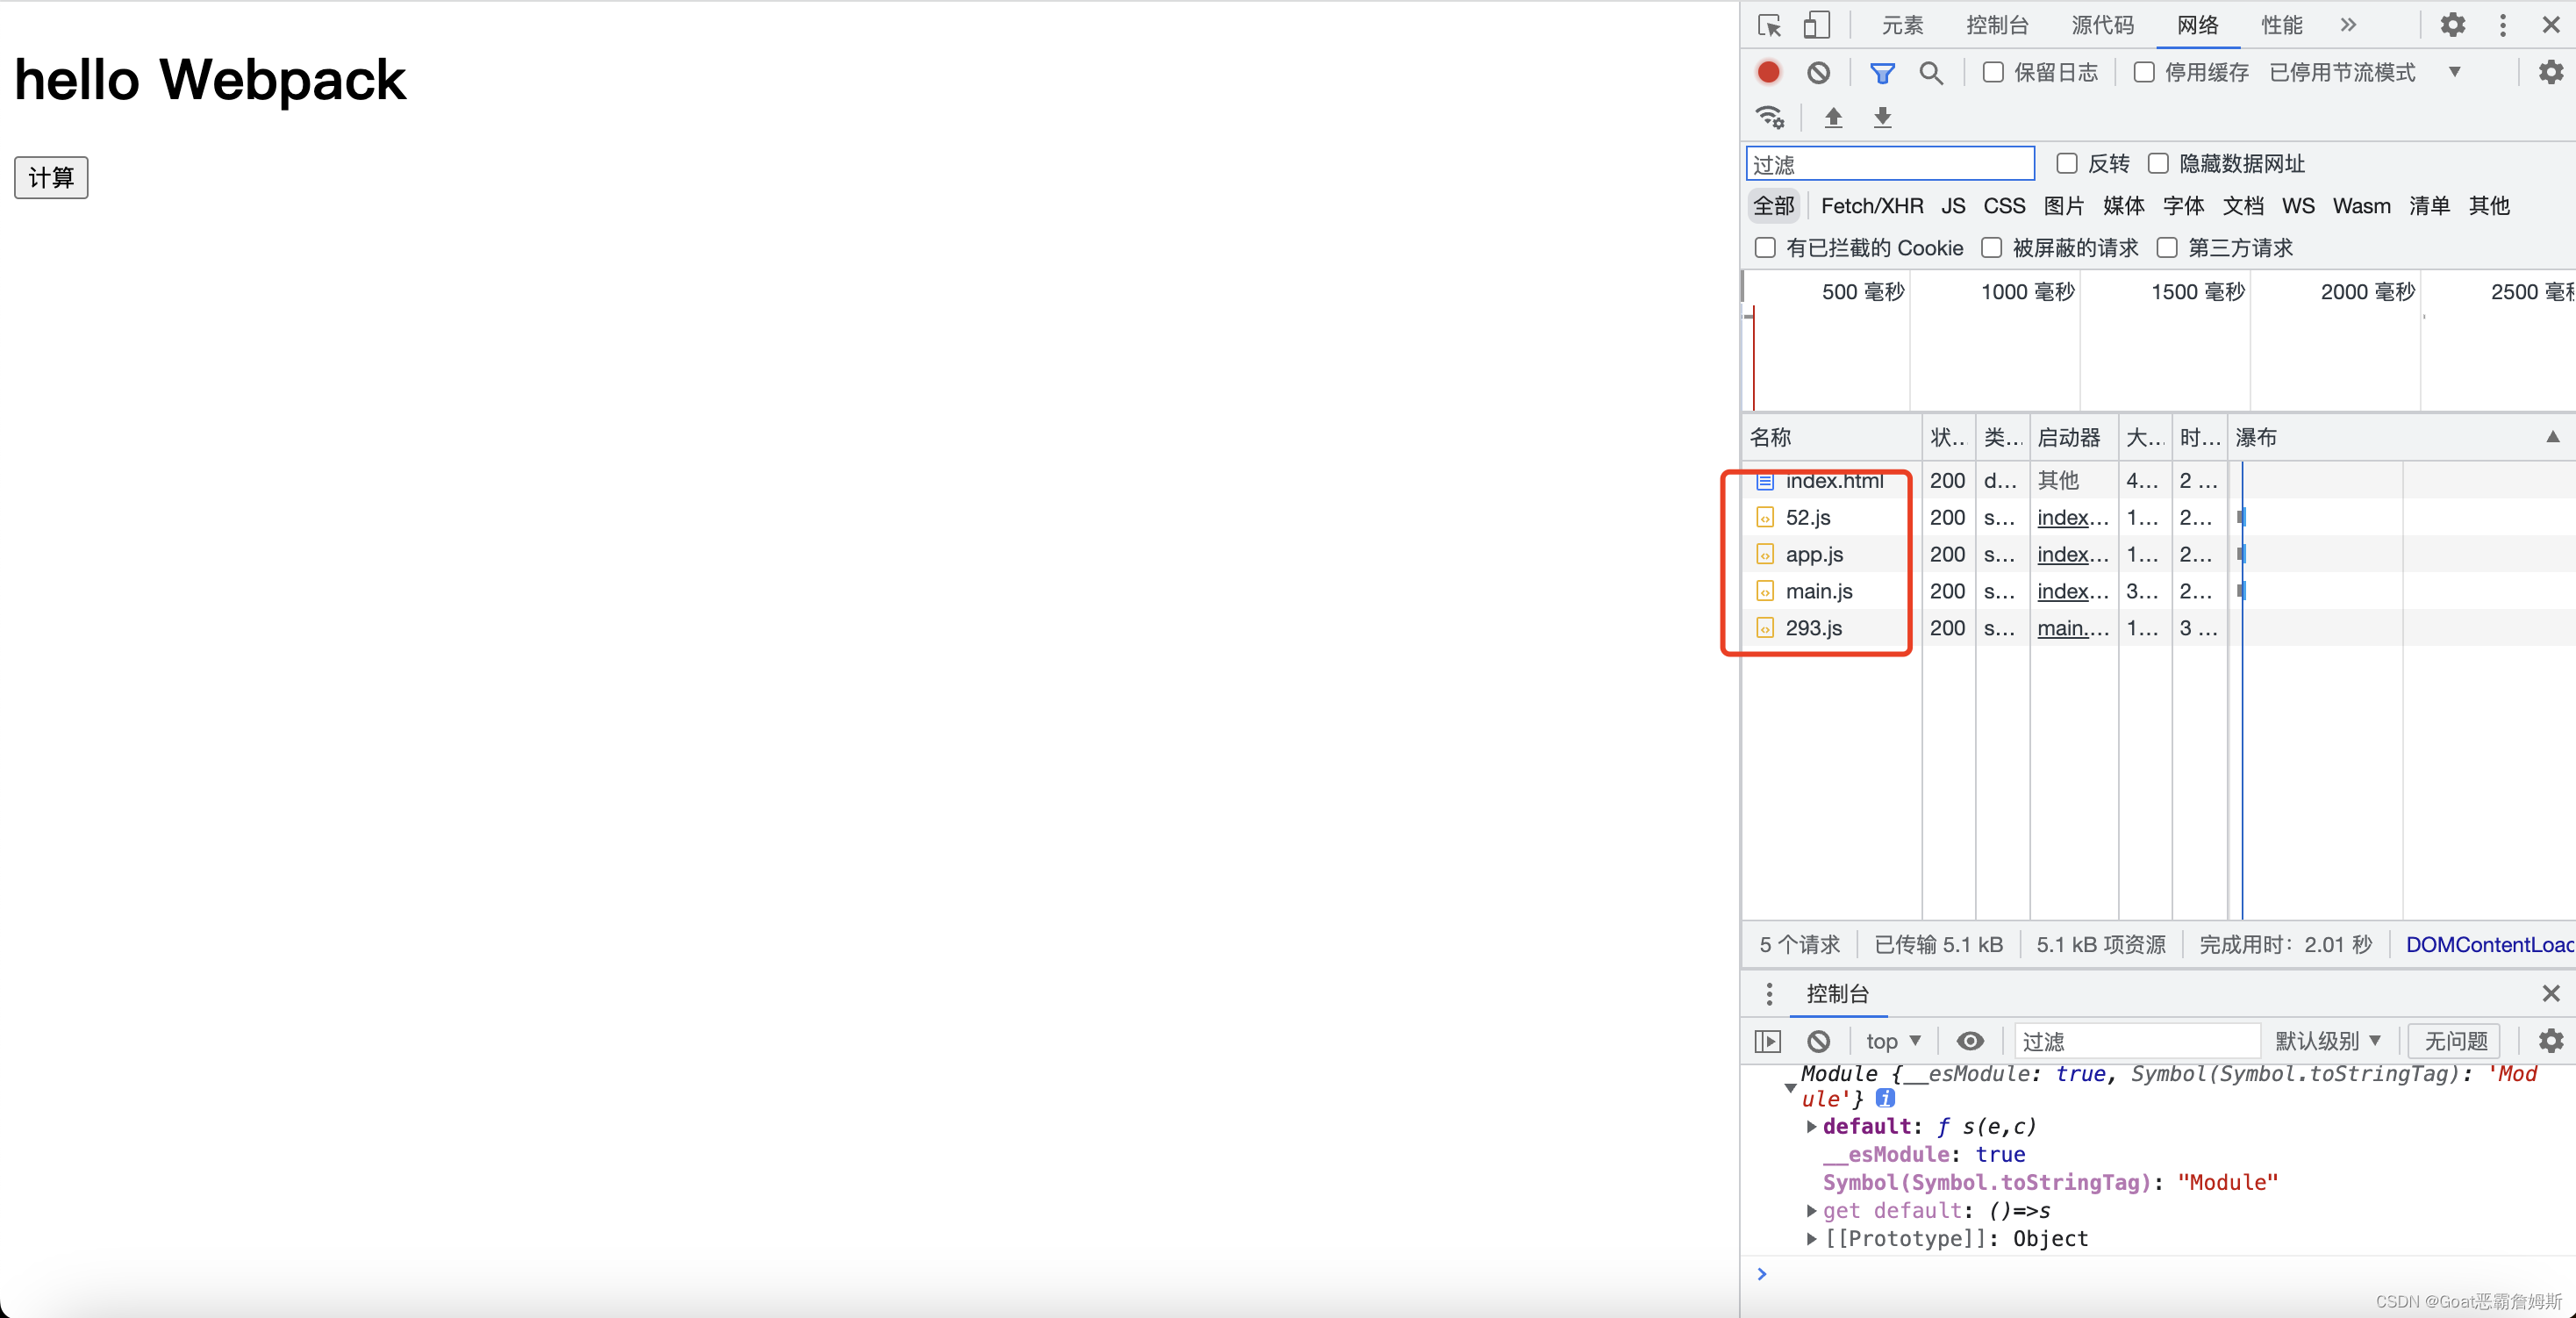The width and height of the screenshot is (2576, 1318).
Task: Check the 隐藏数据网址 option
Action: (x=2158, y=163)
